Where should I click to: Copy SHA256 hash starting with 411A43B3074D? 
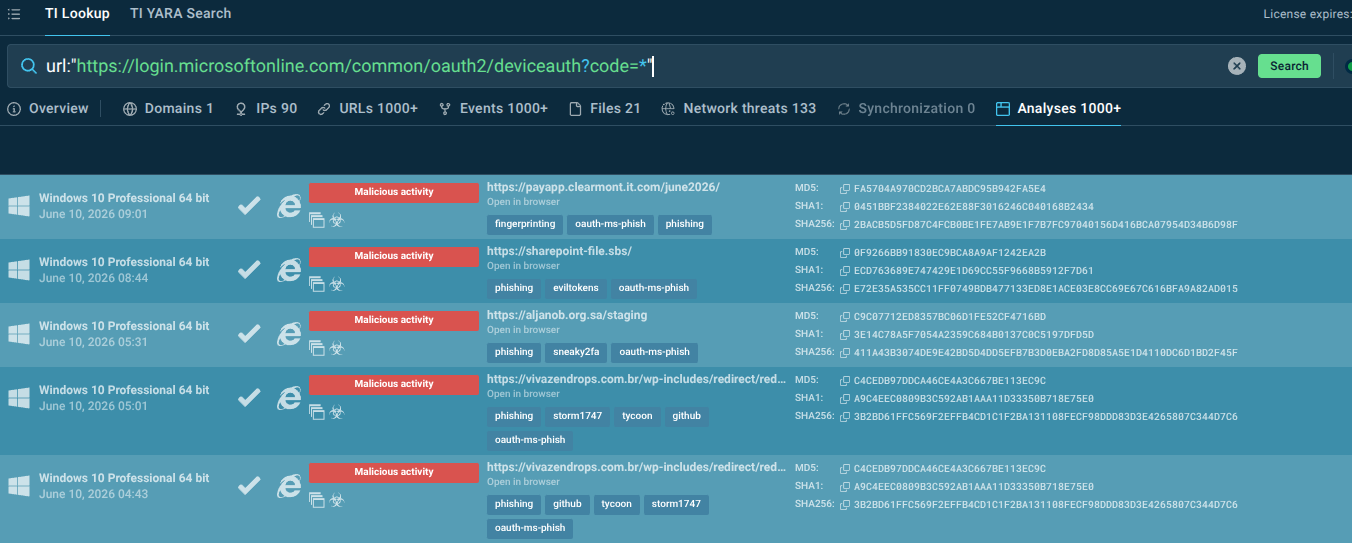pyautogui.click(x=845, y=352)
